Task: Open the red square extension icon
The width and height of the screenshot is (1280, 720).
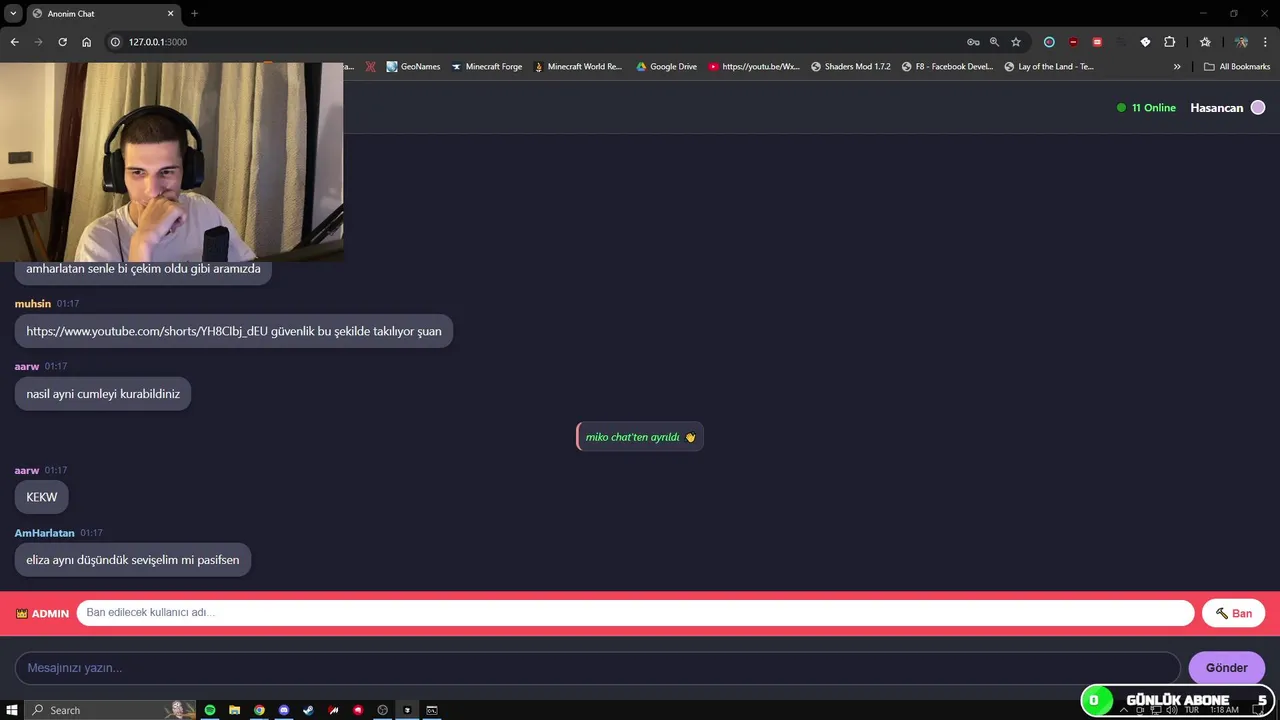Action: [1097, 42]
